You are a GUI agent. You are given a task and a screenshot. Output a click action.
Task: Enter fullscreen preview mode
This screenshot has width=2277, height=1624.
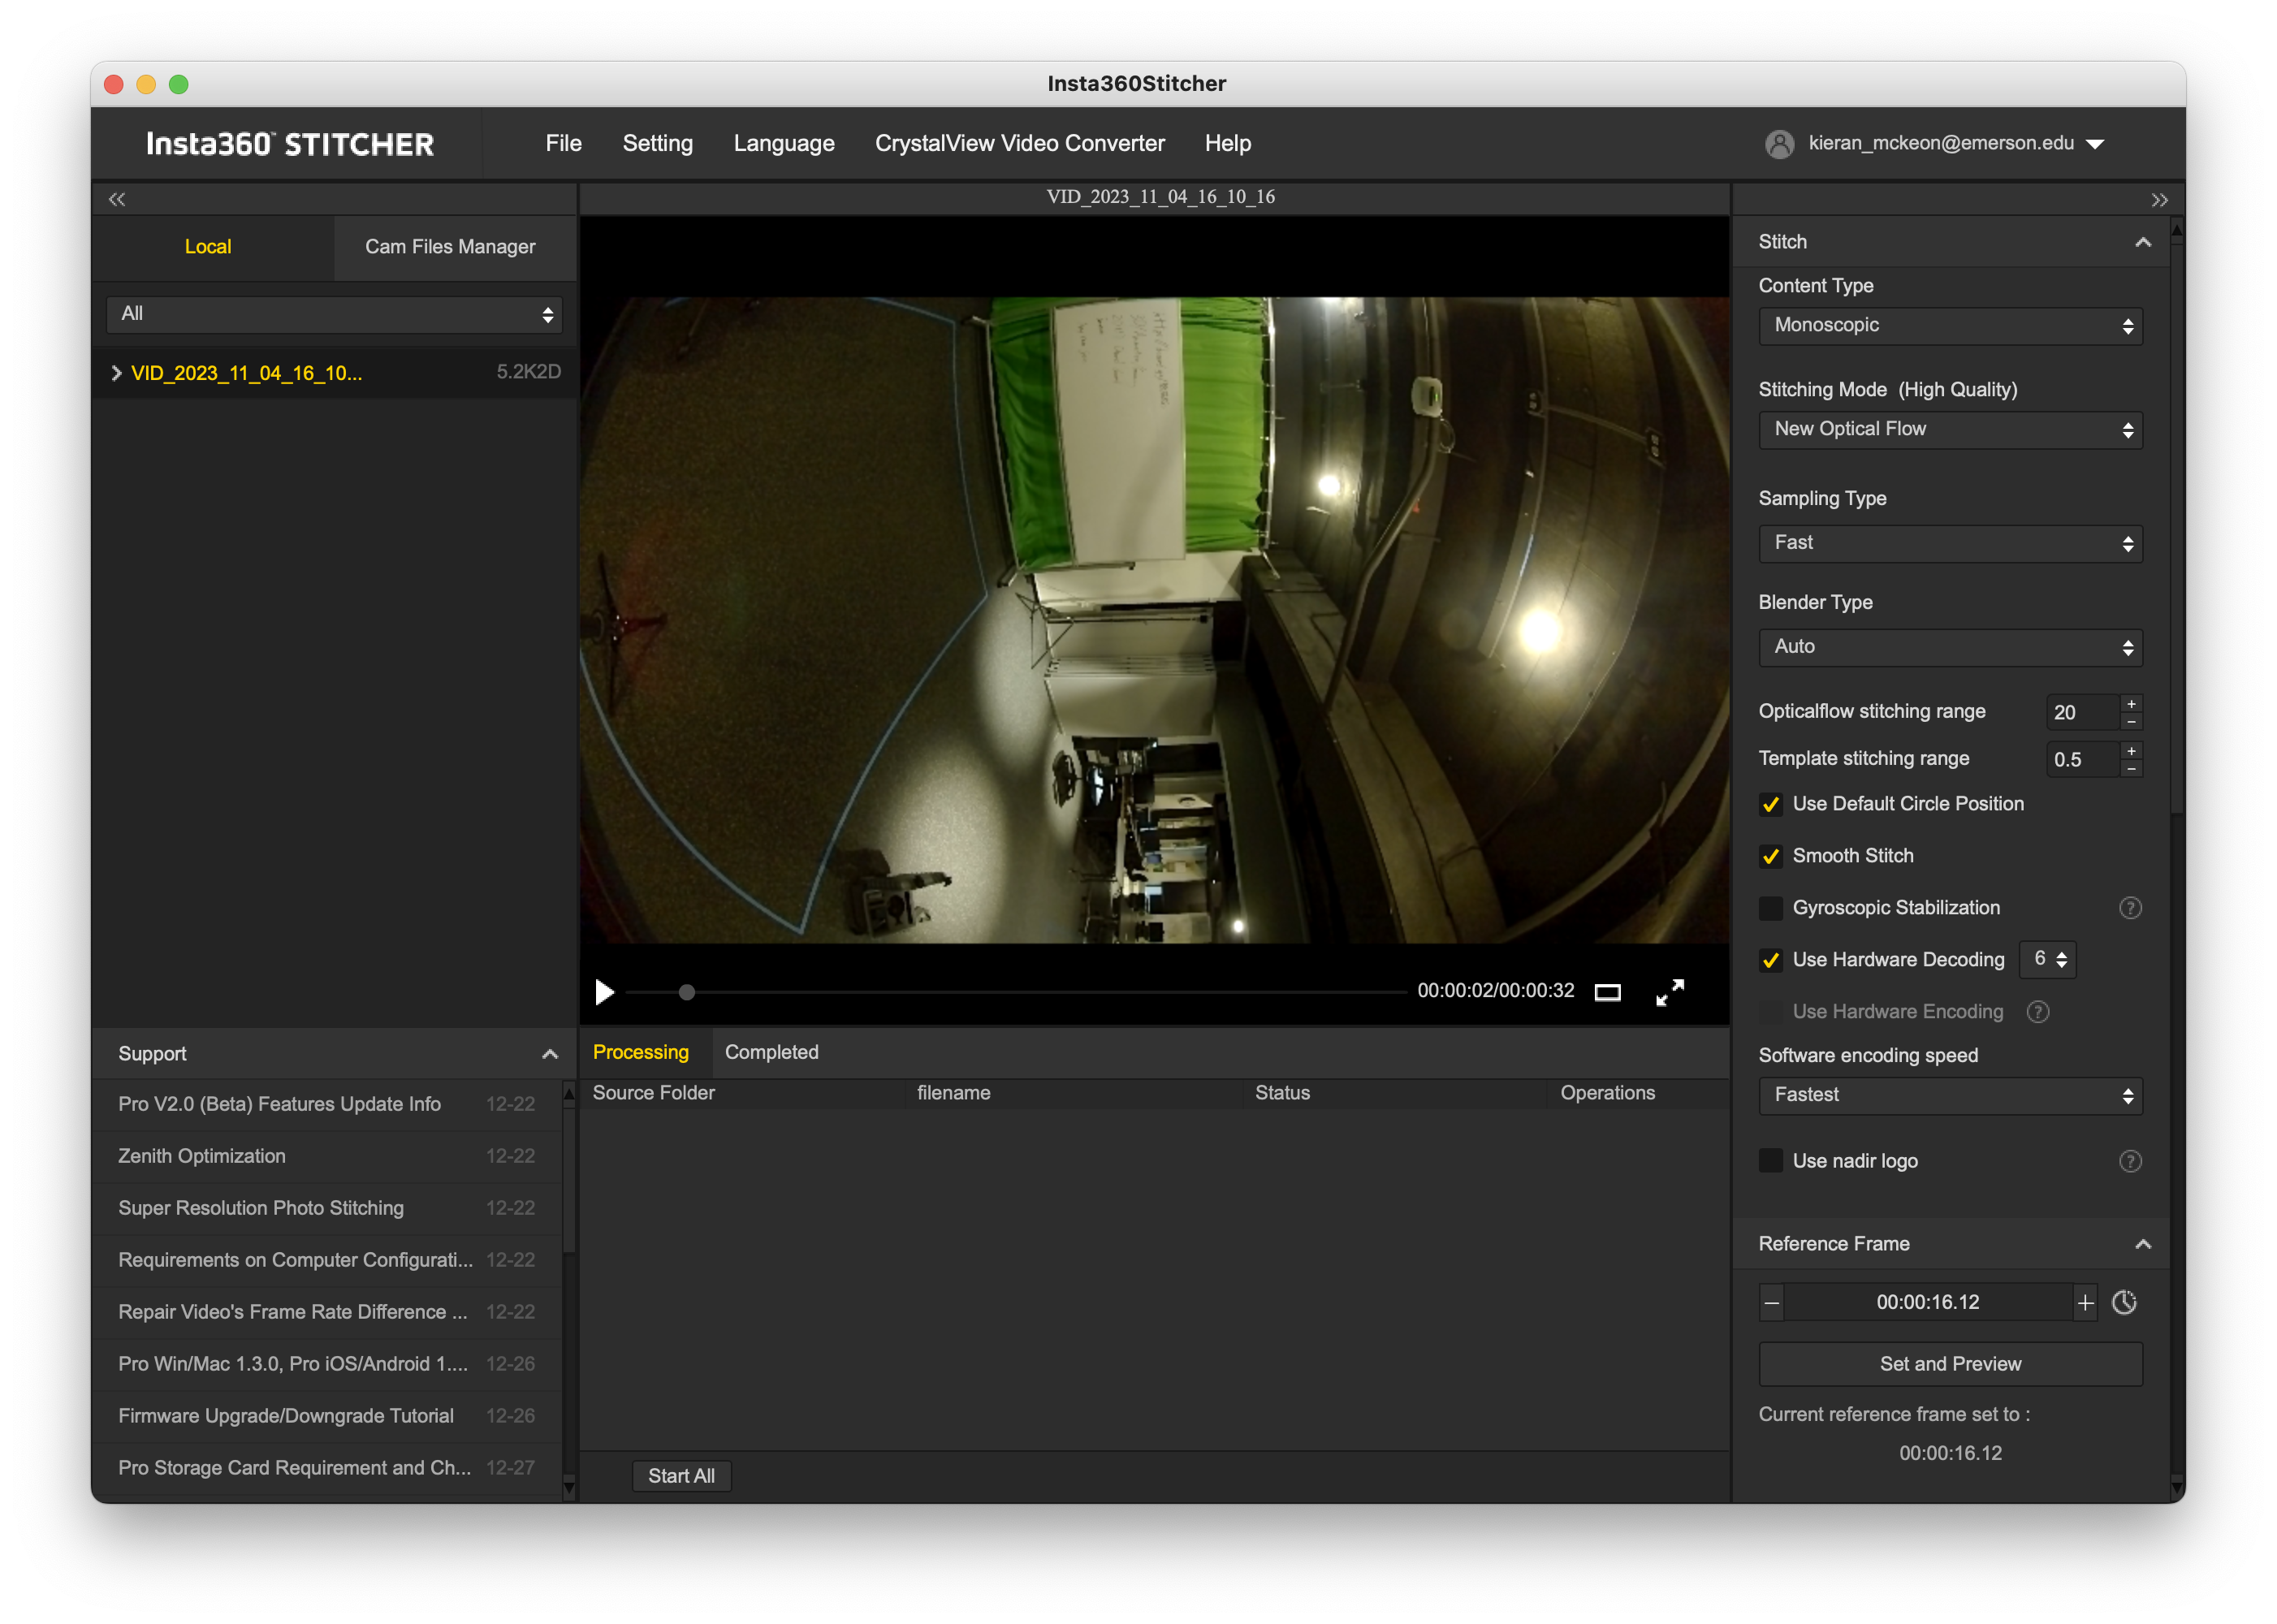(1670, 992)
